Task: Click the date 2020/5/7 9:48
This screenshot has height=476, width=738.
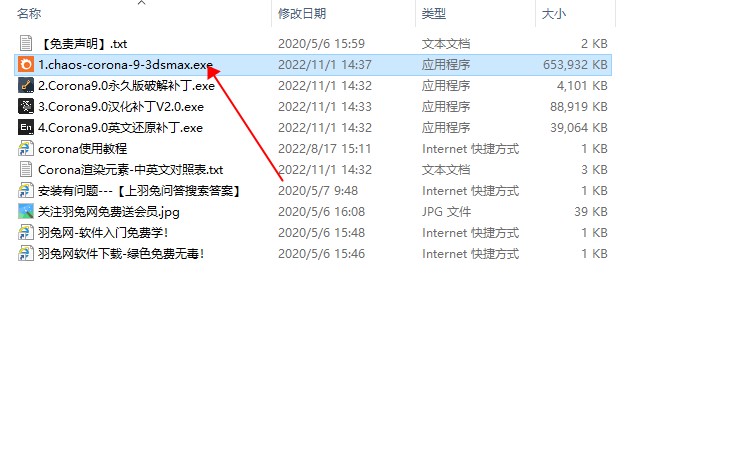Action: click(318, 191)
